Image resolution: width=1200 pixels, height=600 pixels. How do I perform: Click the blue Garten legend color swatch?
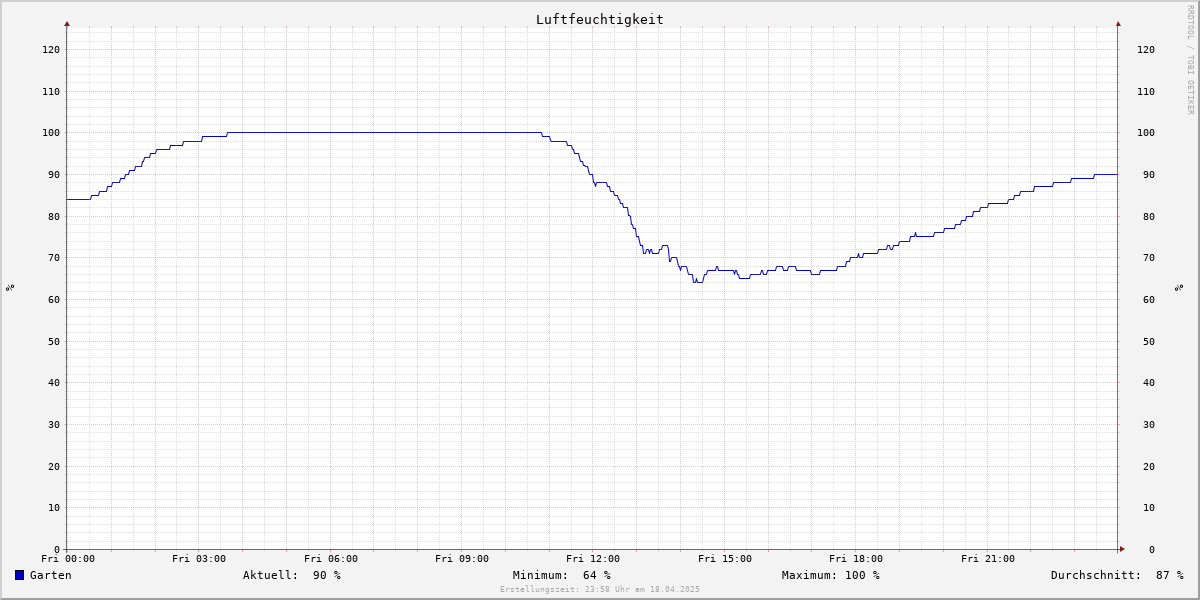[x=19, y=575]
